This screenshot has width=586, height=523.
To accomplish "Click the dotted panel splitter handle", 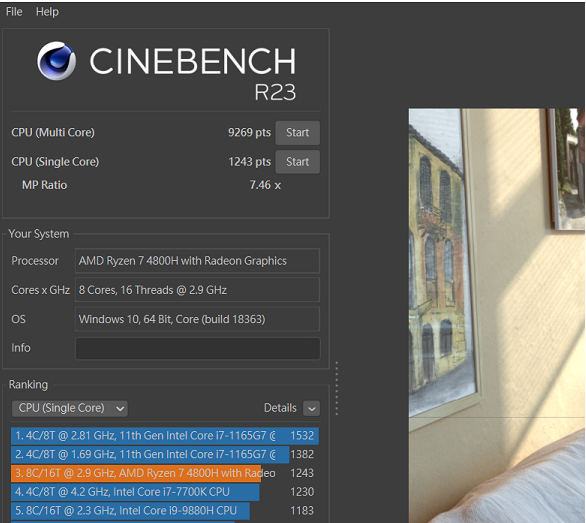I will point(337,388).
